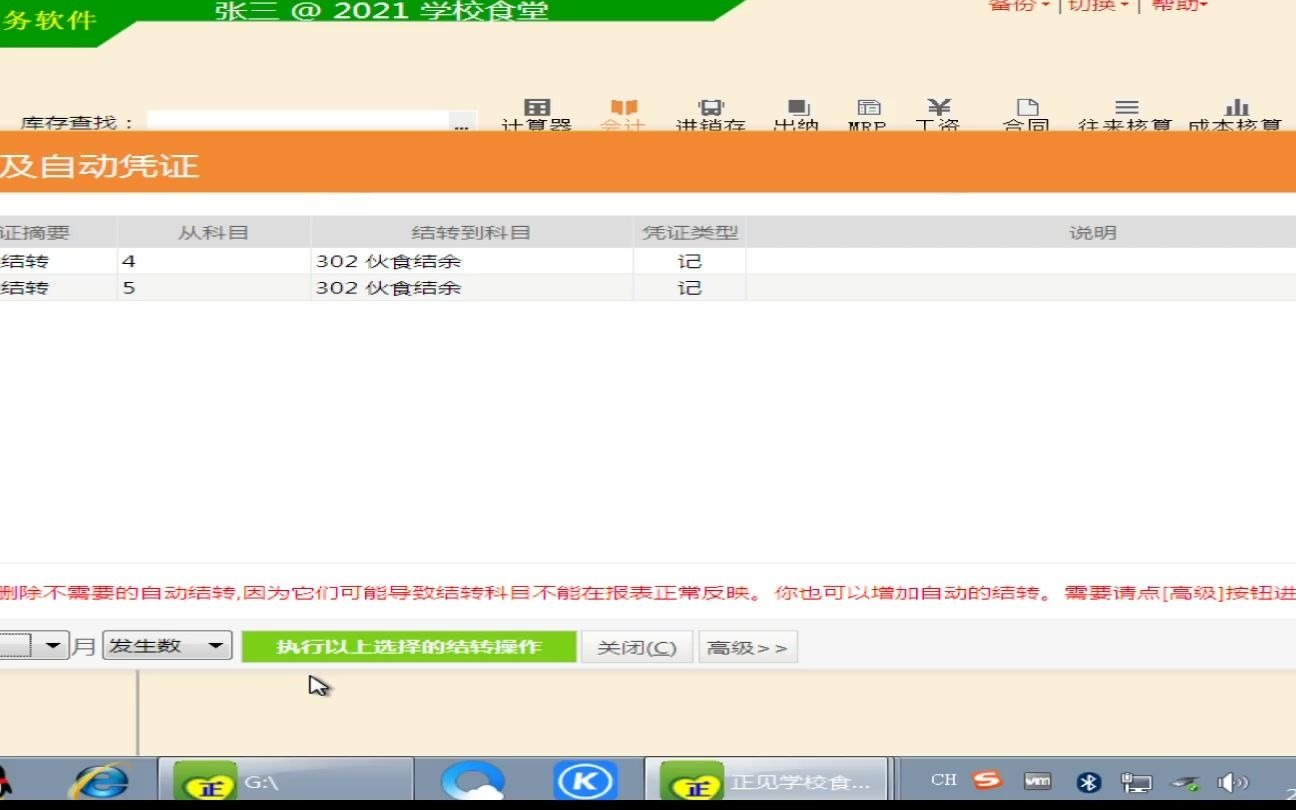Viewport: 1296px width, 810px height.
Task: Open the 合同 contract module icon
Action: (1026, 115)
